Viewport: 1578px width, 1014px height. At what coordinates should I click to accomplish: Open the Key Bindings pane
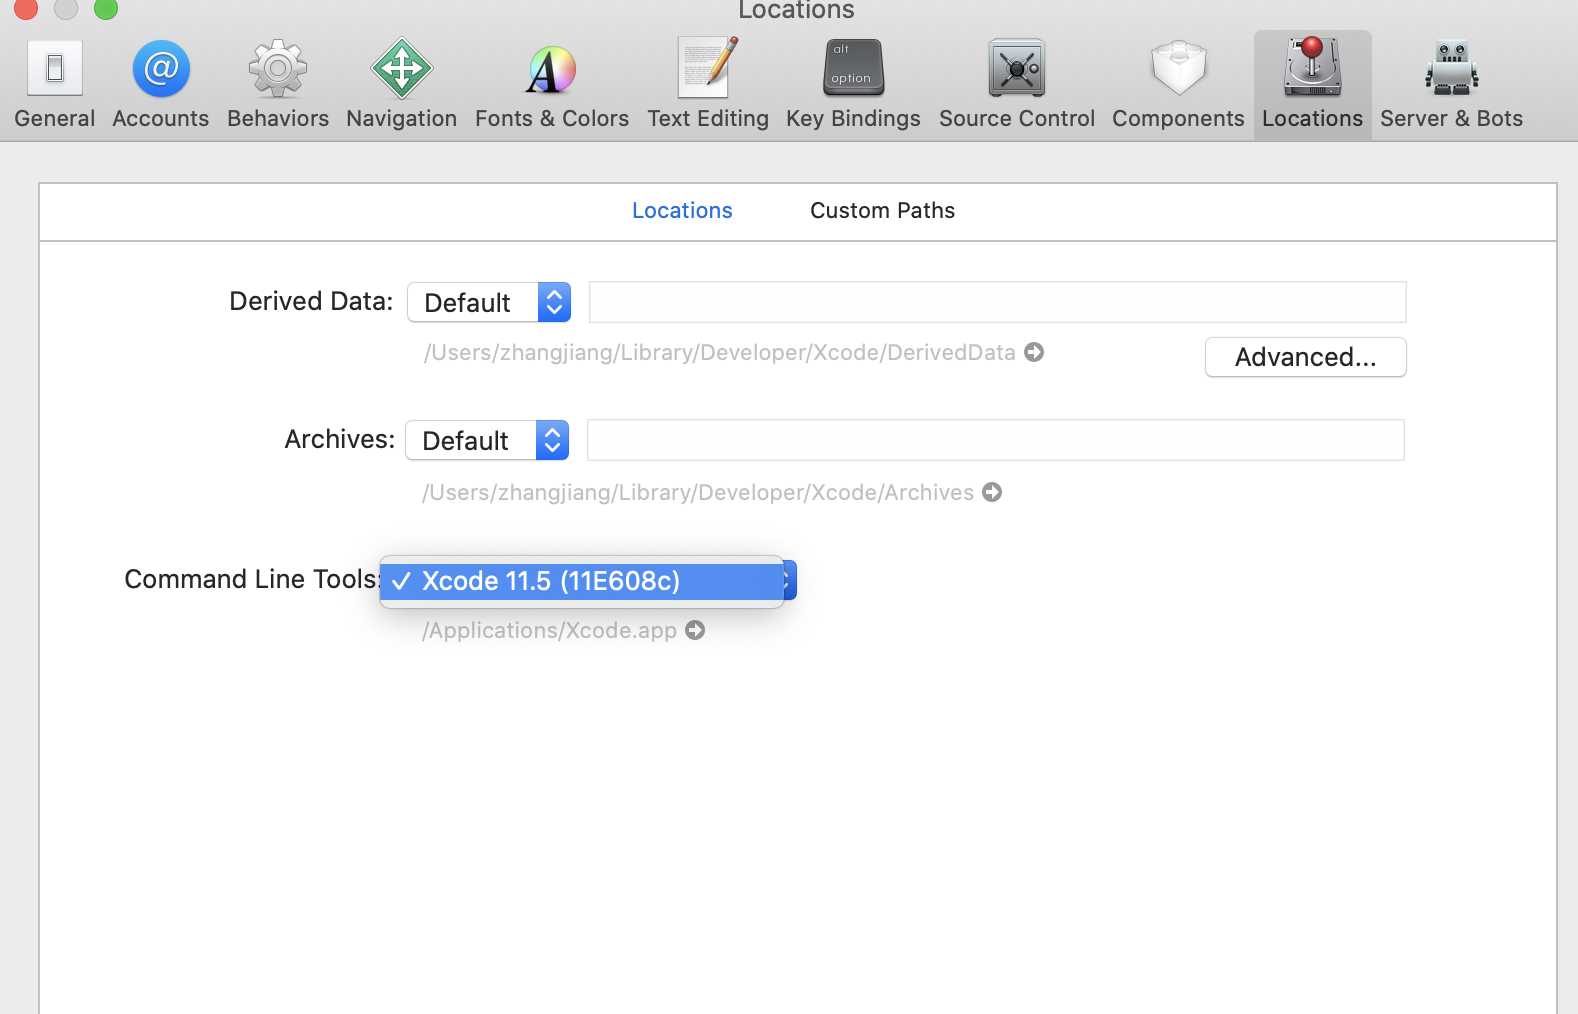tap(853, 84)
